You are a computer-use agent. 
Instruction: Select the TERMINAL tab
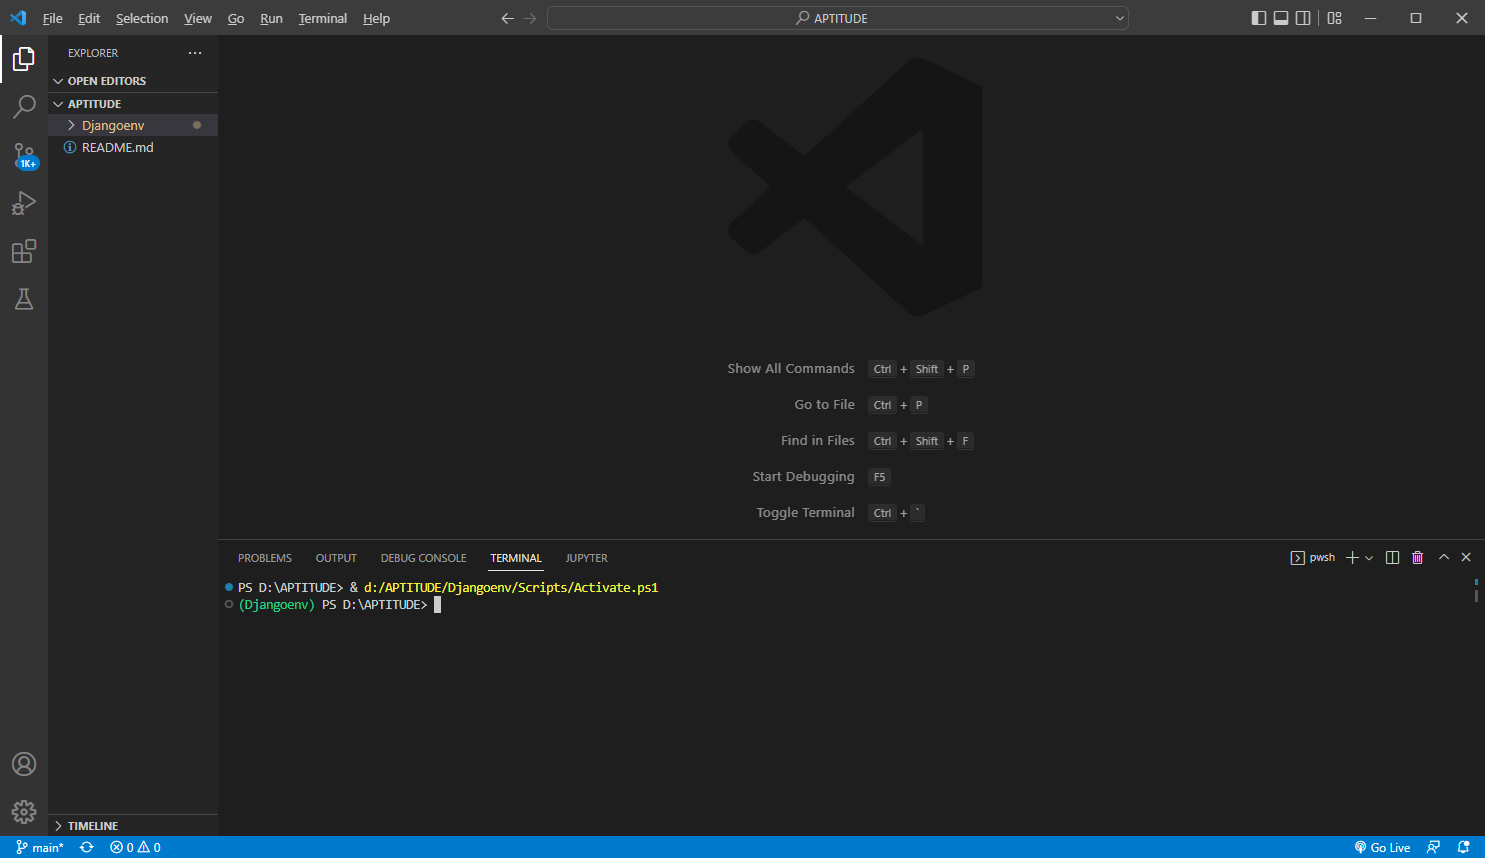(x=516, y=558)
